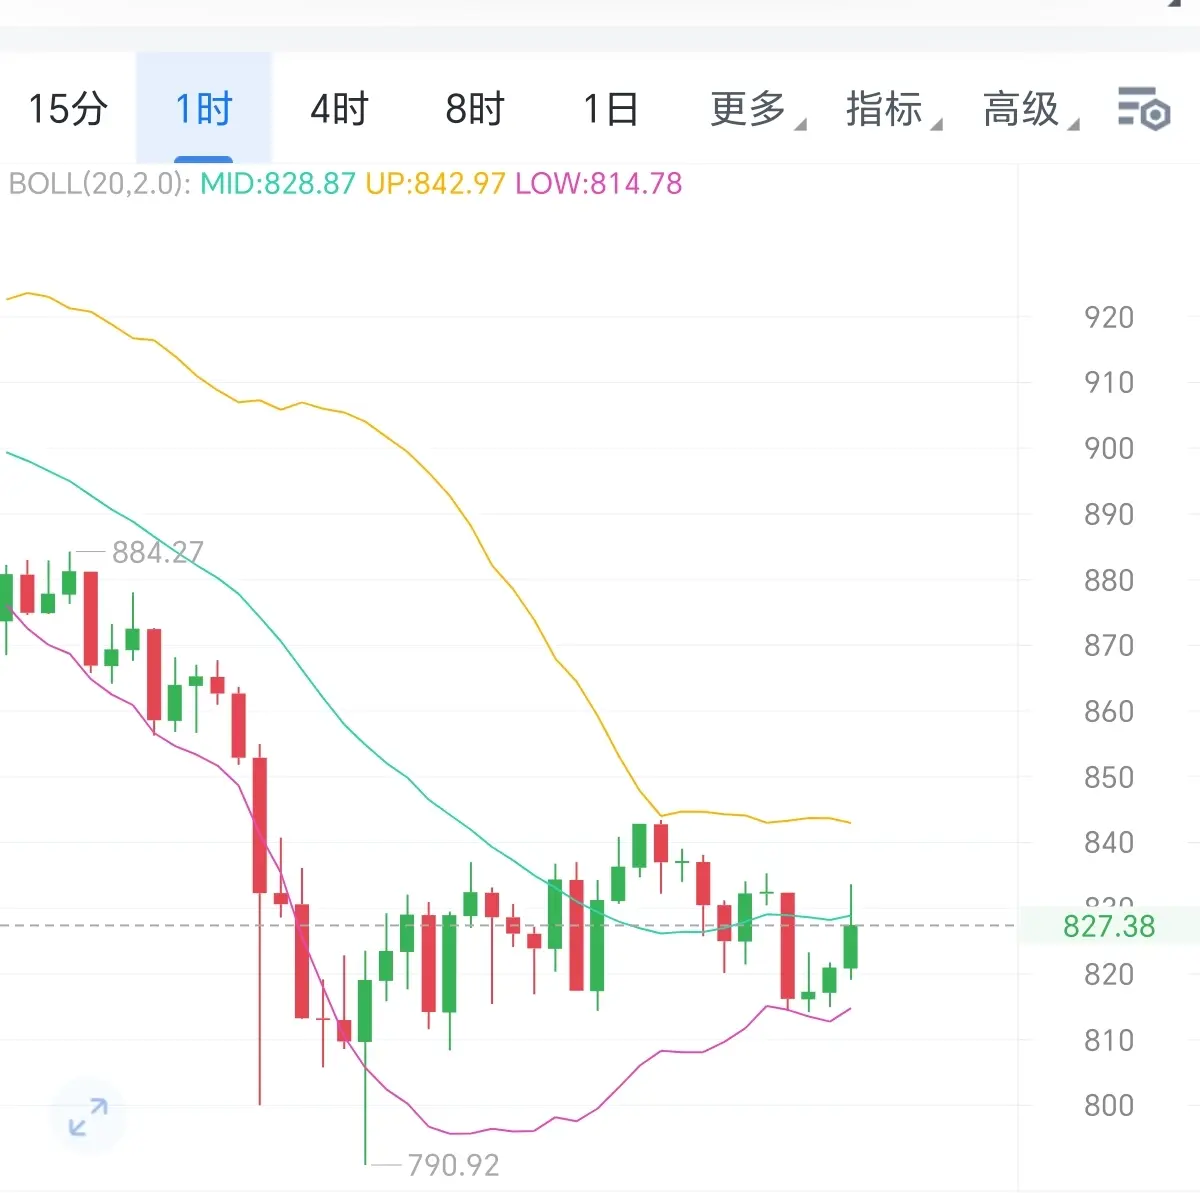Open the chart settings icon
The image size is (1200, 1195).
1143,108
